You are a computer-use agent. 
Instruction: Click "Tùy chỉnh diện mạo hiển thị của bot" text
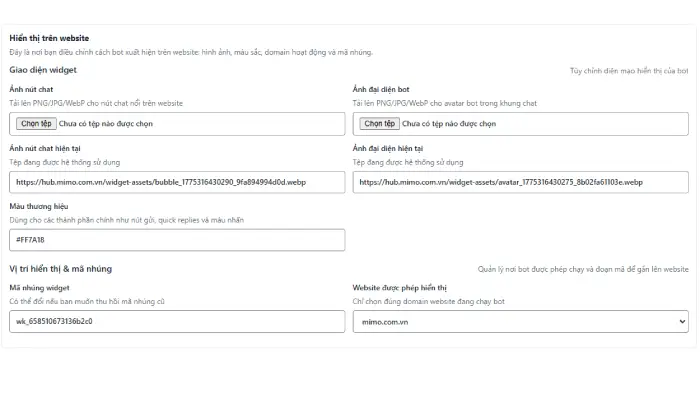point(628,71)
